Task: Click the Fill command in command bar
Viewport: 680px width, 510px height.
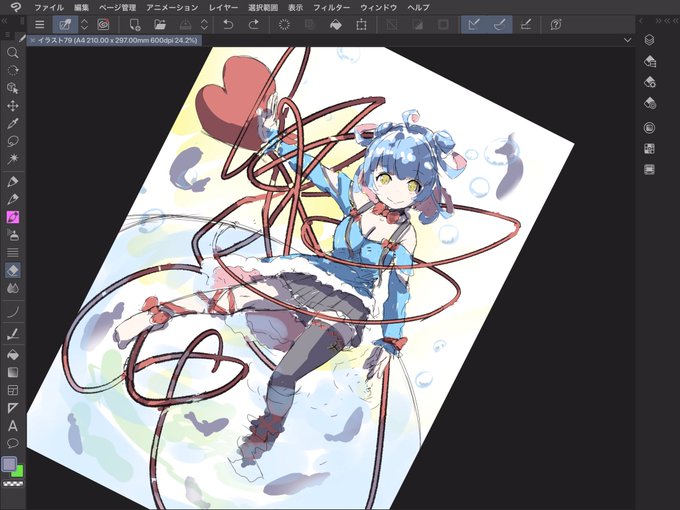Action: (336, 25)
